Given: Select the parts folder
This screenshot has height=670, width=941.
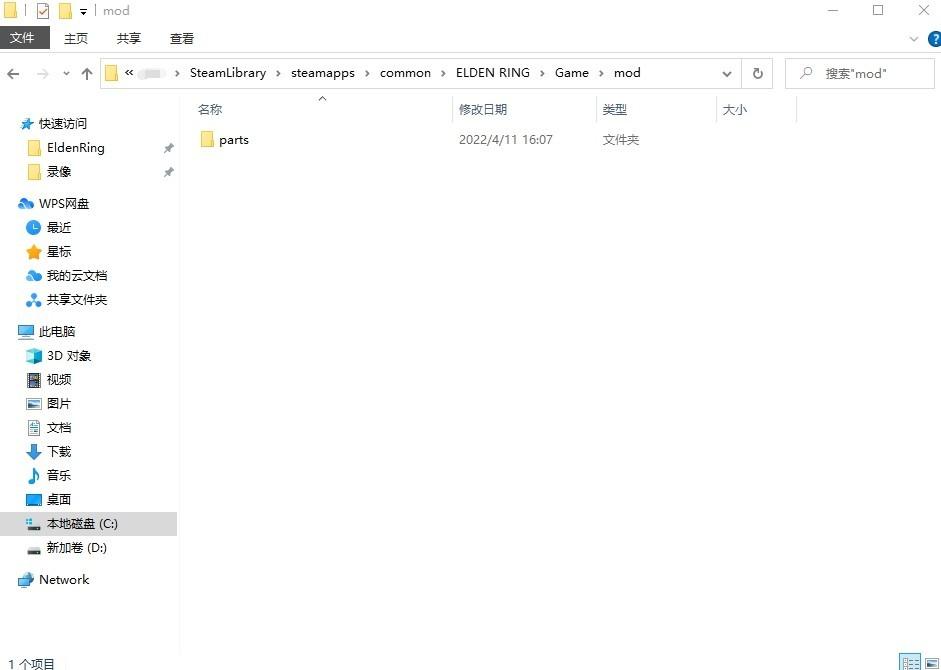Looking at the screenshot, I should click(233, 140).
